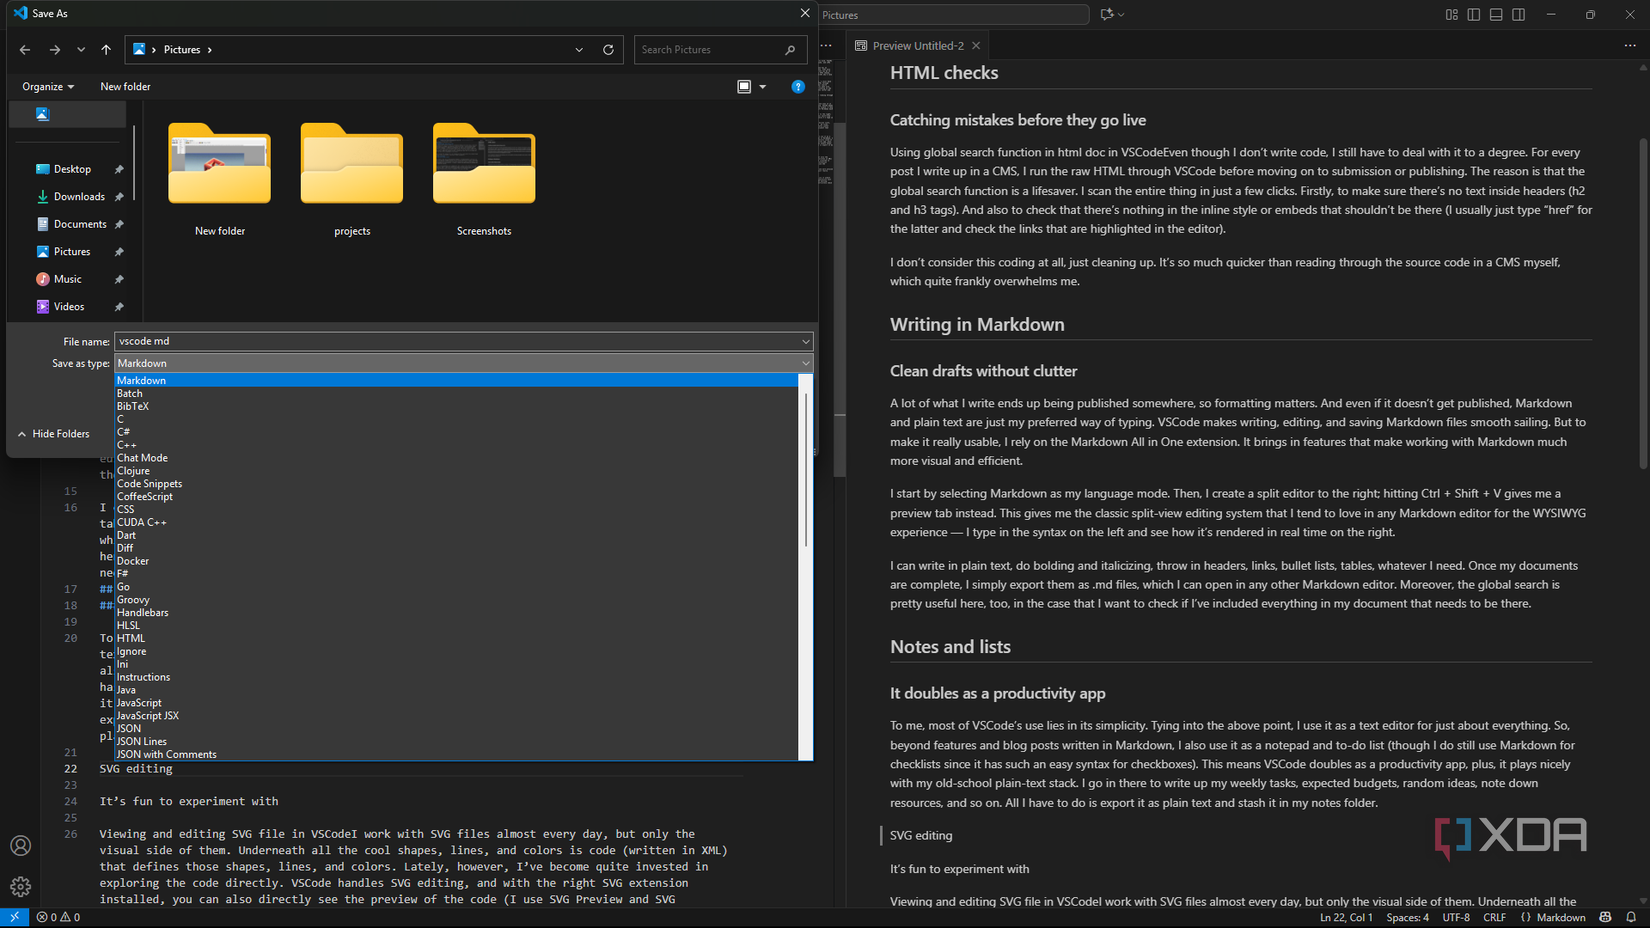The height and width of the screenshot is (928, 1650).
Task: Refresh the Pictures folder view
Action: pyautogui.click(x=608, y=49)
